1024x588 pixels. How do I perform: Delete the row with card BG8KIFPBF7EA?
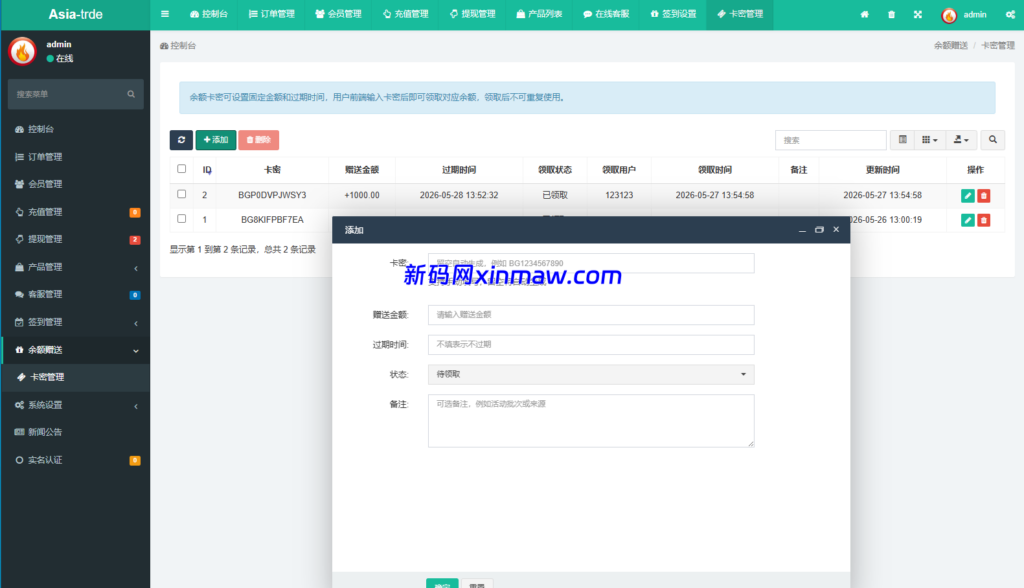pyautogui.click(x=984, y=220)
